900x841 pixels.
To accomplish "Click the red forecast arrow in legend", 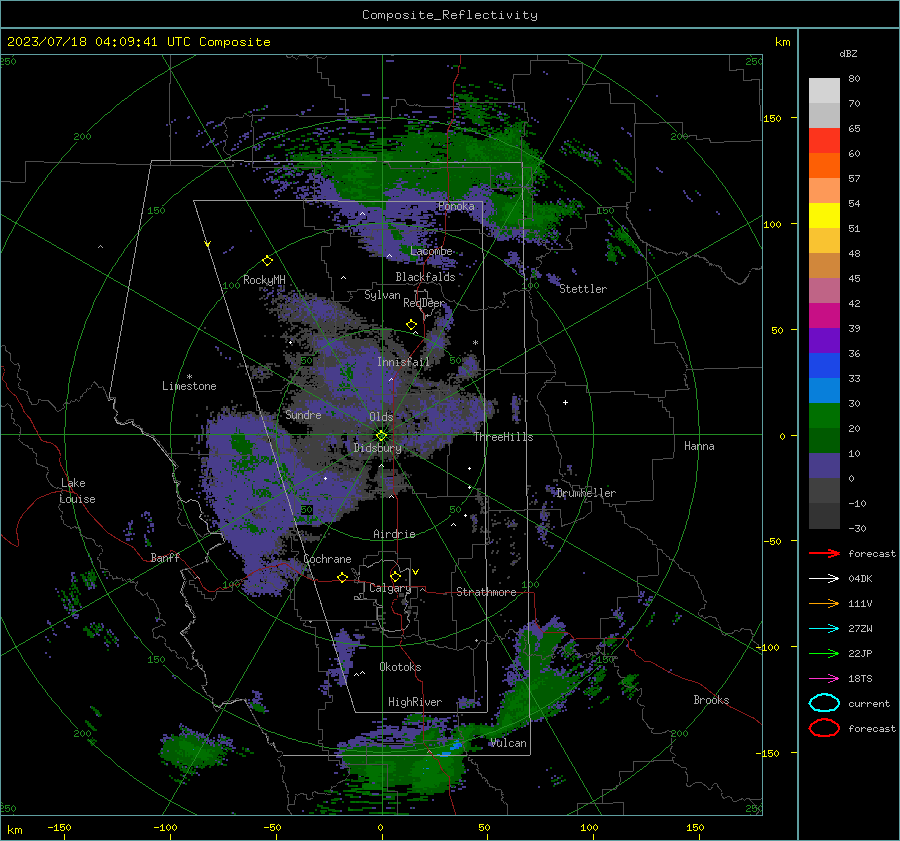I will [824, 553].
